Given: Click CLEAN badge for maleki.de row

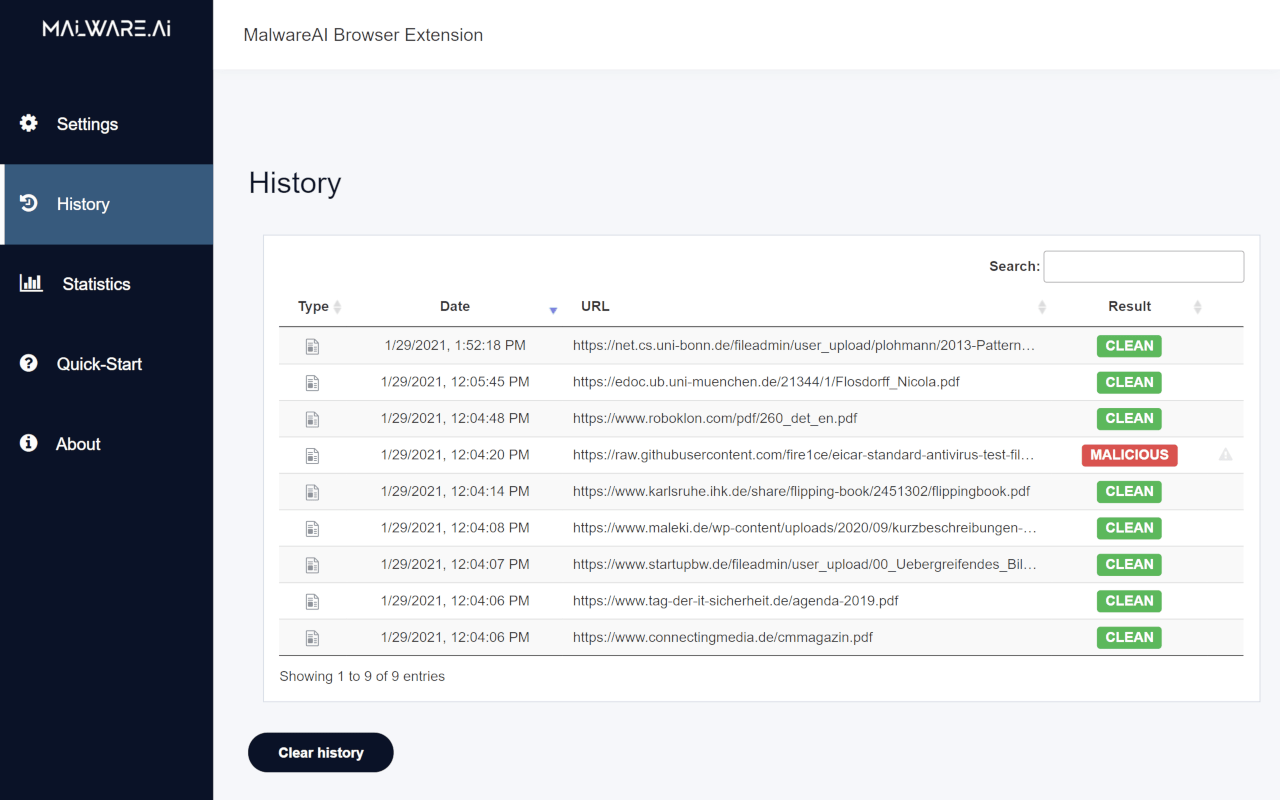Looking at the screenshot, I should click(1129, 528).
